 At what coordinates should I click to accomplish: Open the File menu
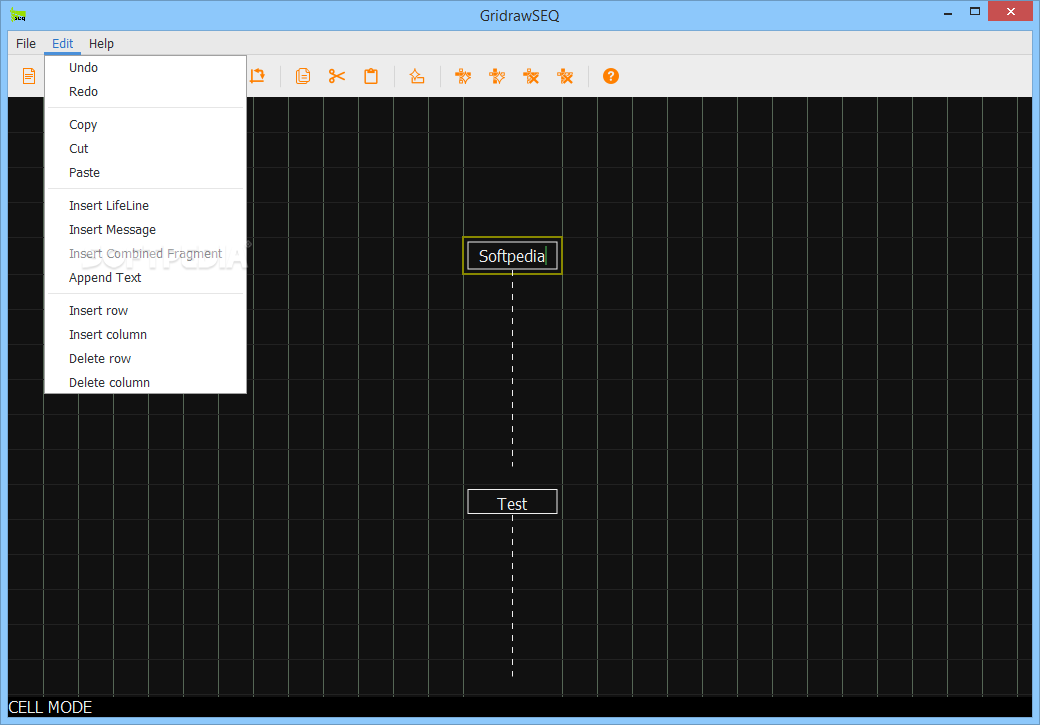[26, 43]
